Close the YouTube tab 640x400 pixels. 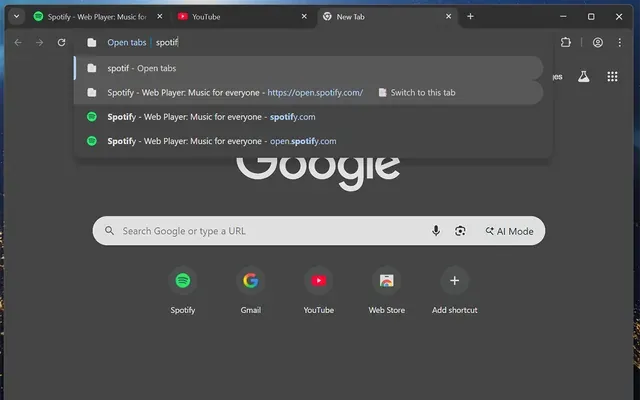tap(304, 17)
